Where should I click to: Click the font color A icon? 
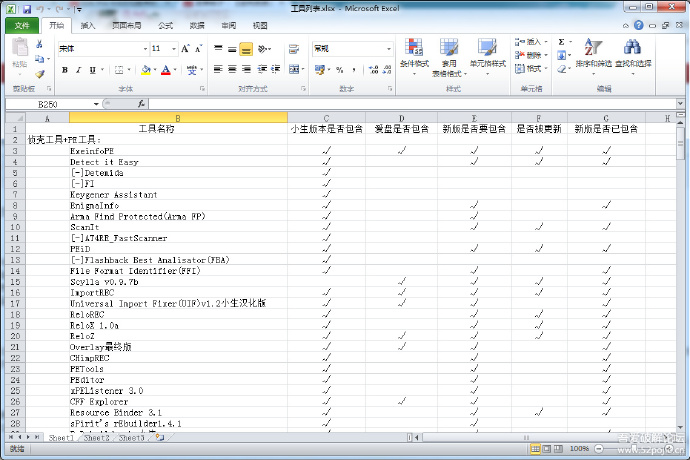[x=165, y=70]
